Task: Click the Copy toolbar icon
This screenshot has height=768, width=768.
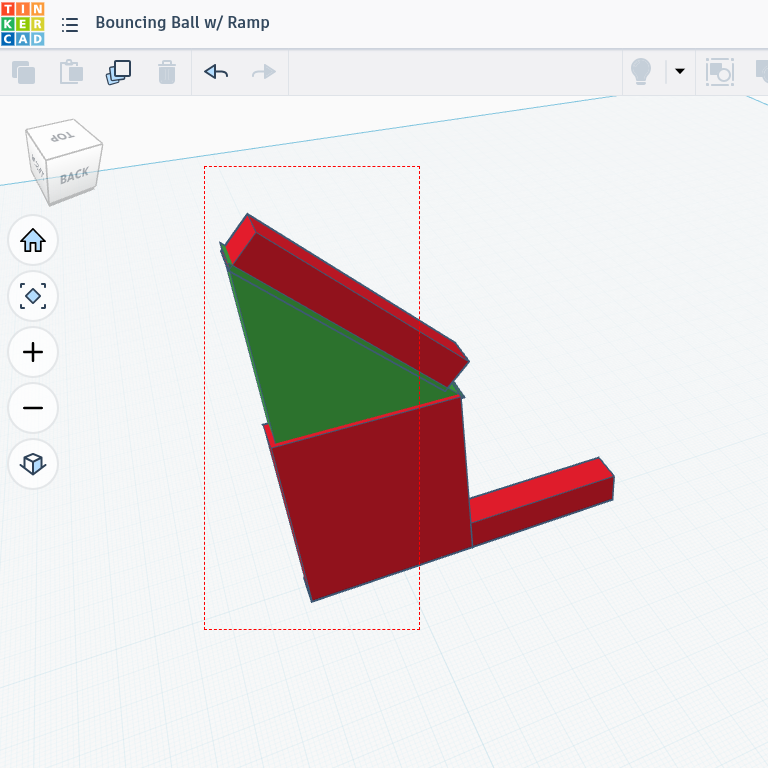Action: (x=24, y=72)
